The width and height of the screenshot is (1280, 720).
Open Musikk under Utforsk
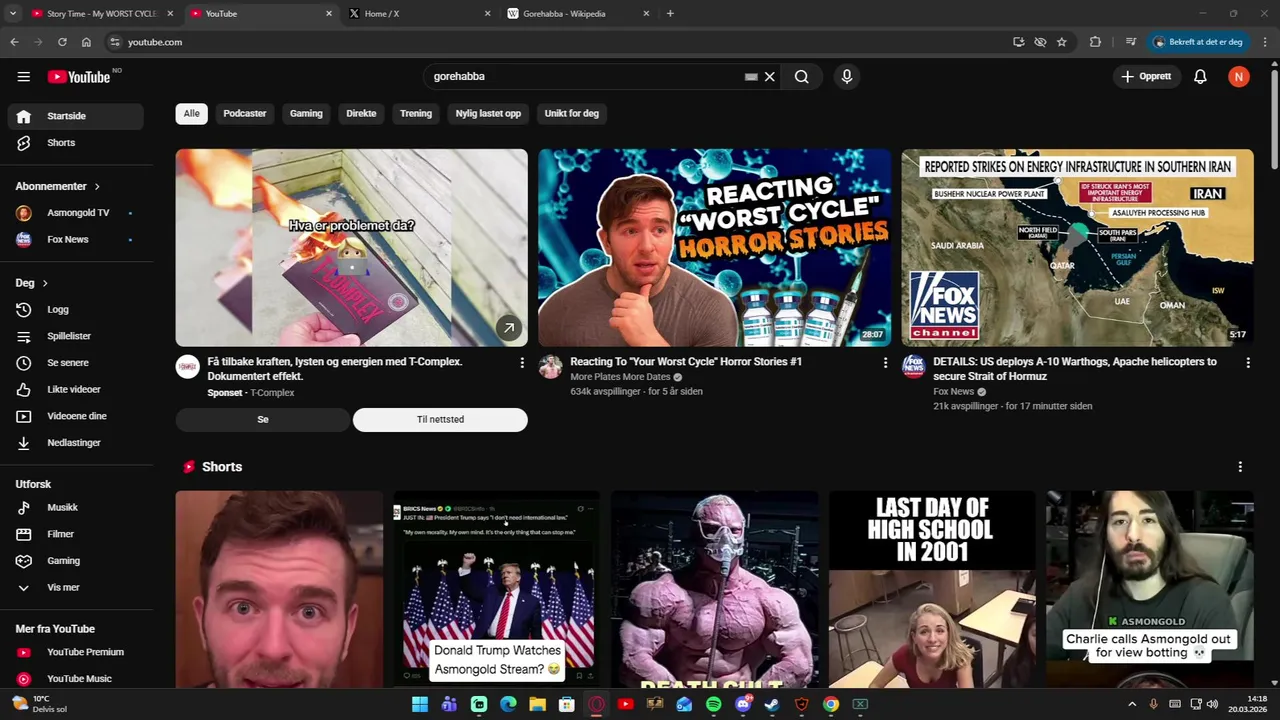(76, 508)
